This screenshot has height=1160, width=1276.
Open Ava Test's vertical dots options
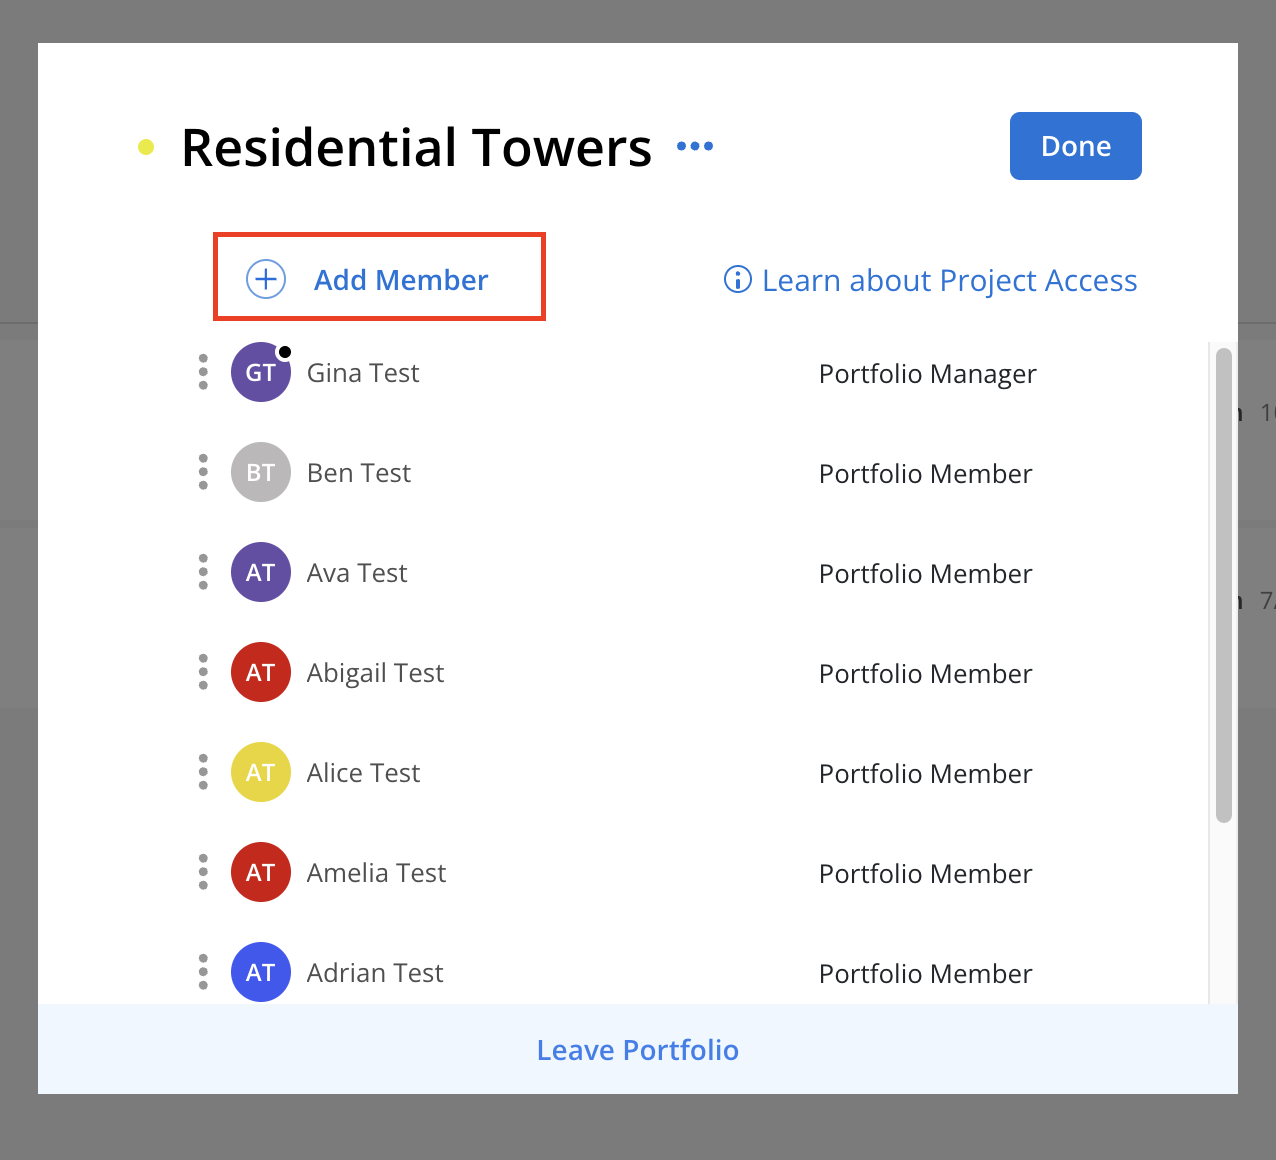[x=203, y=572]
